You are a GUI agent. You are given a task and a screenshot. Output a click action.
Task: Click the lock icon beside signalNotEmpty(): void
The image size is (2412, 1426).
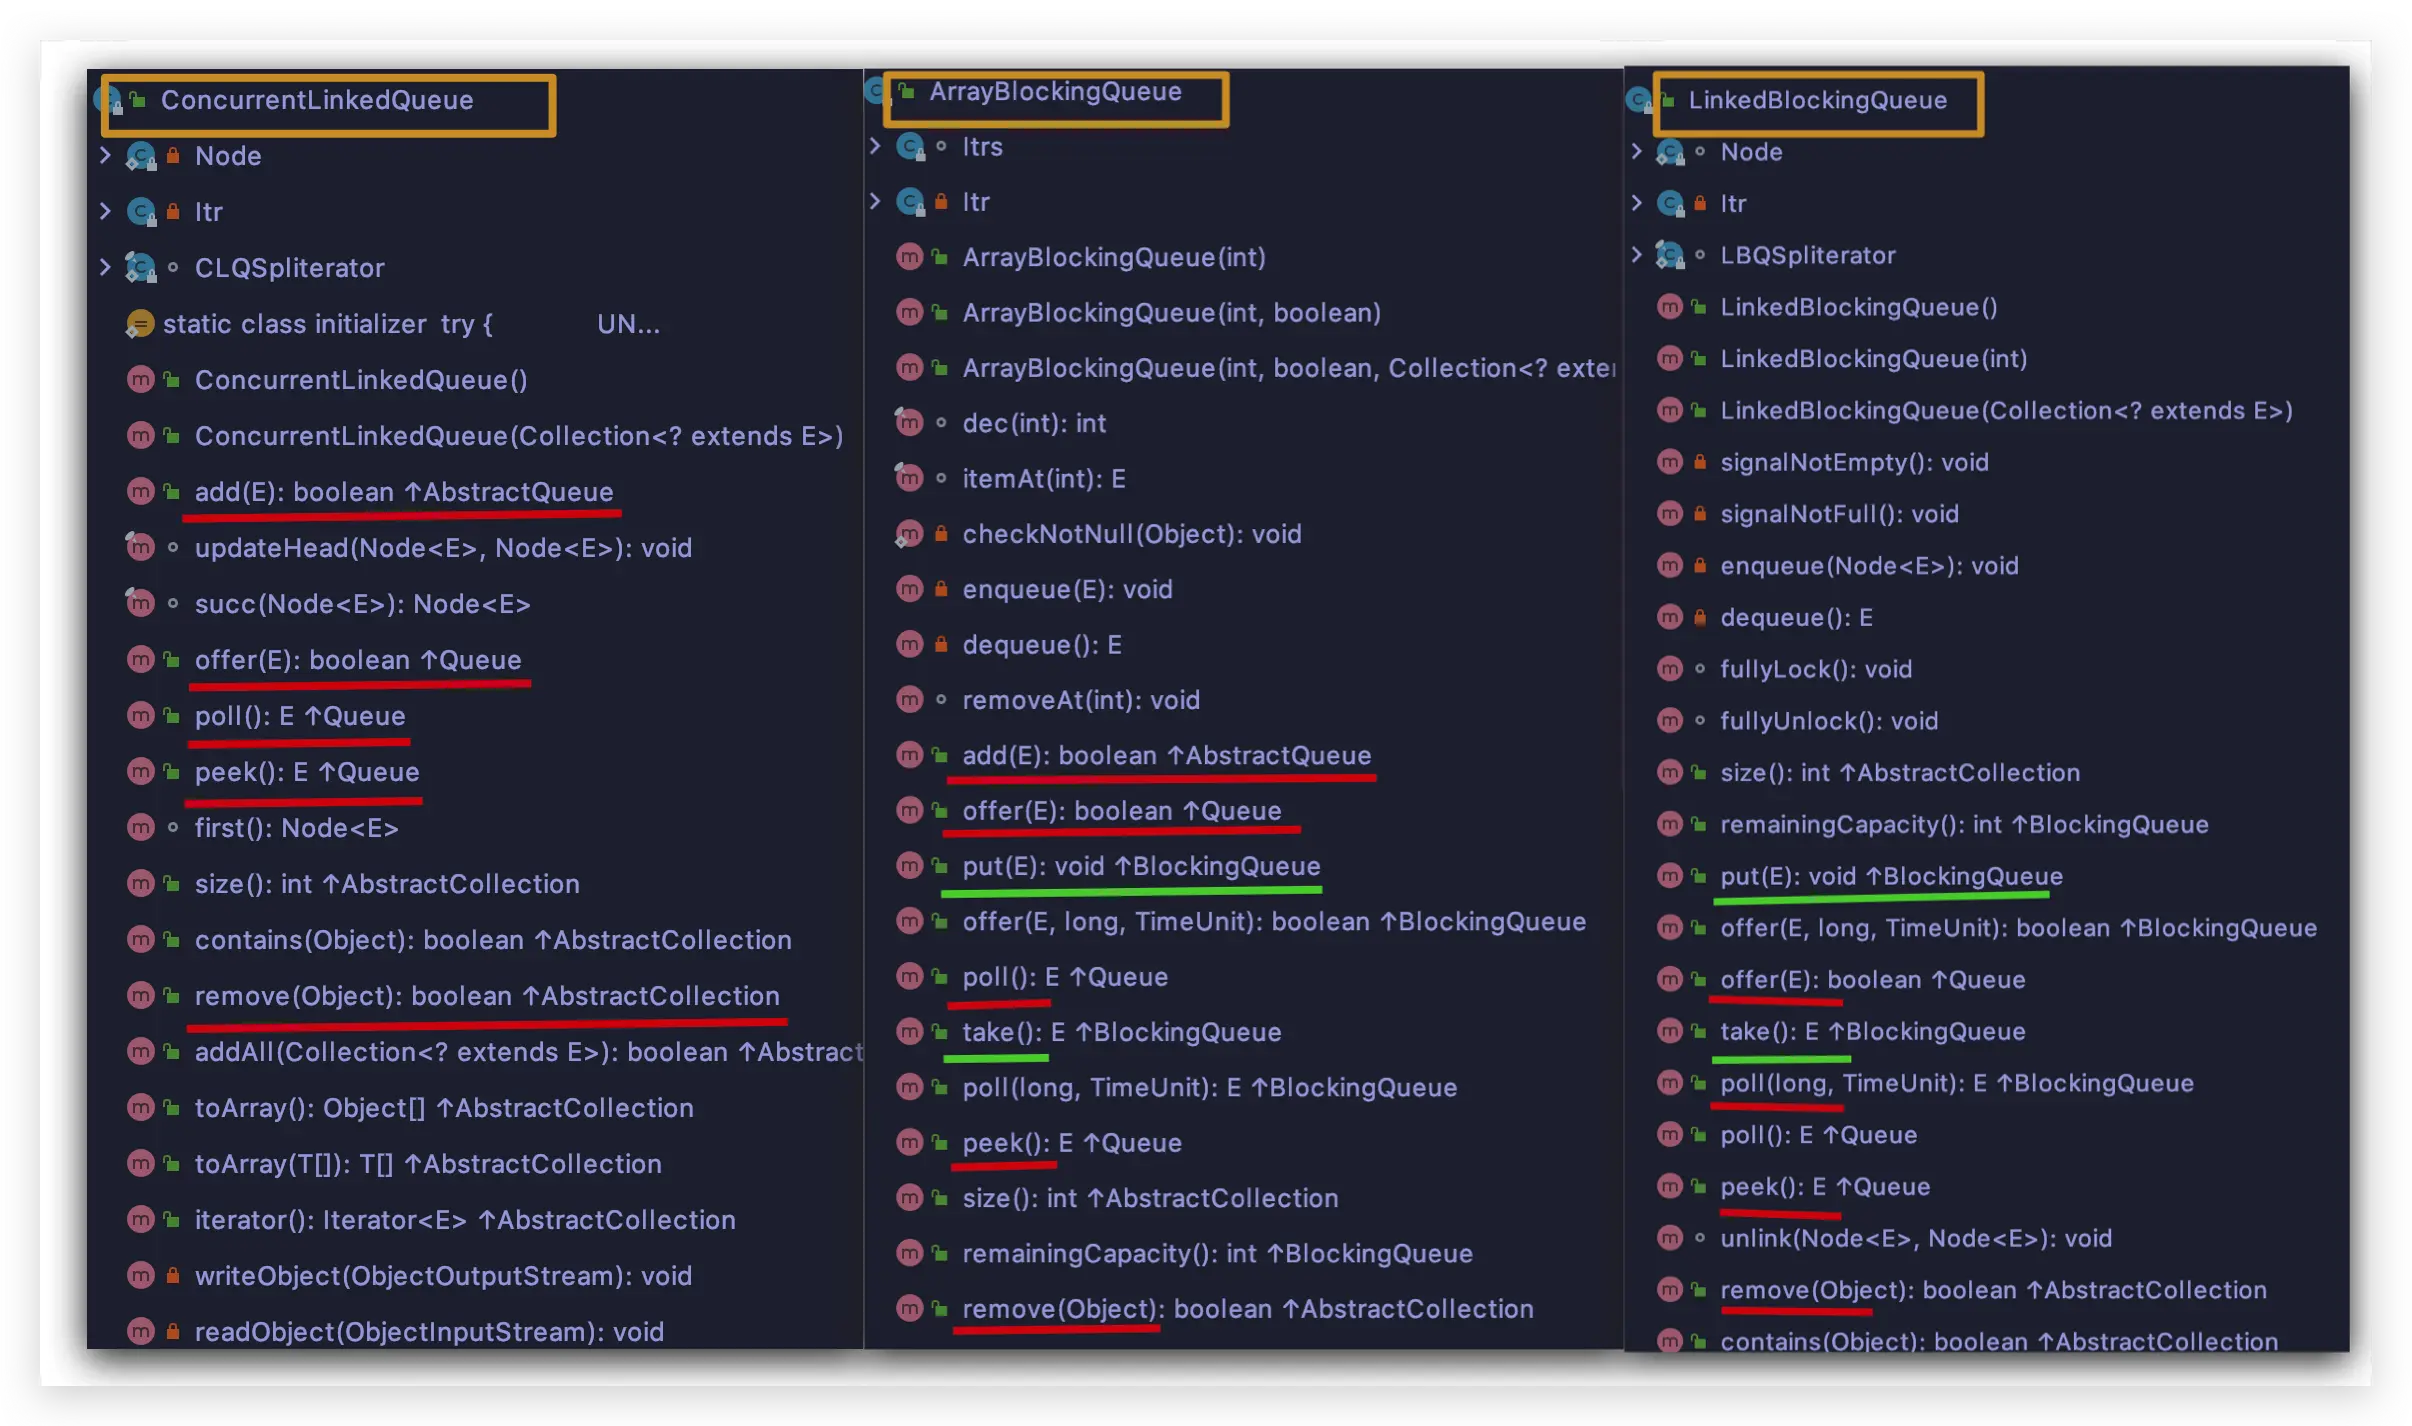(x=1700, y=462)
